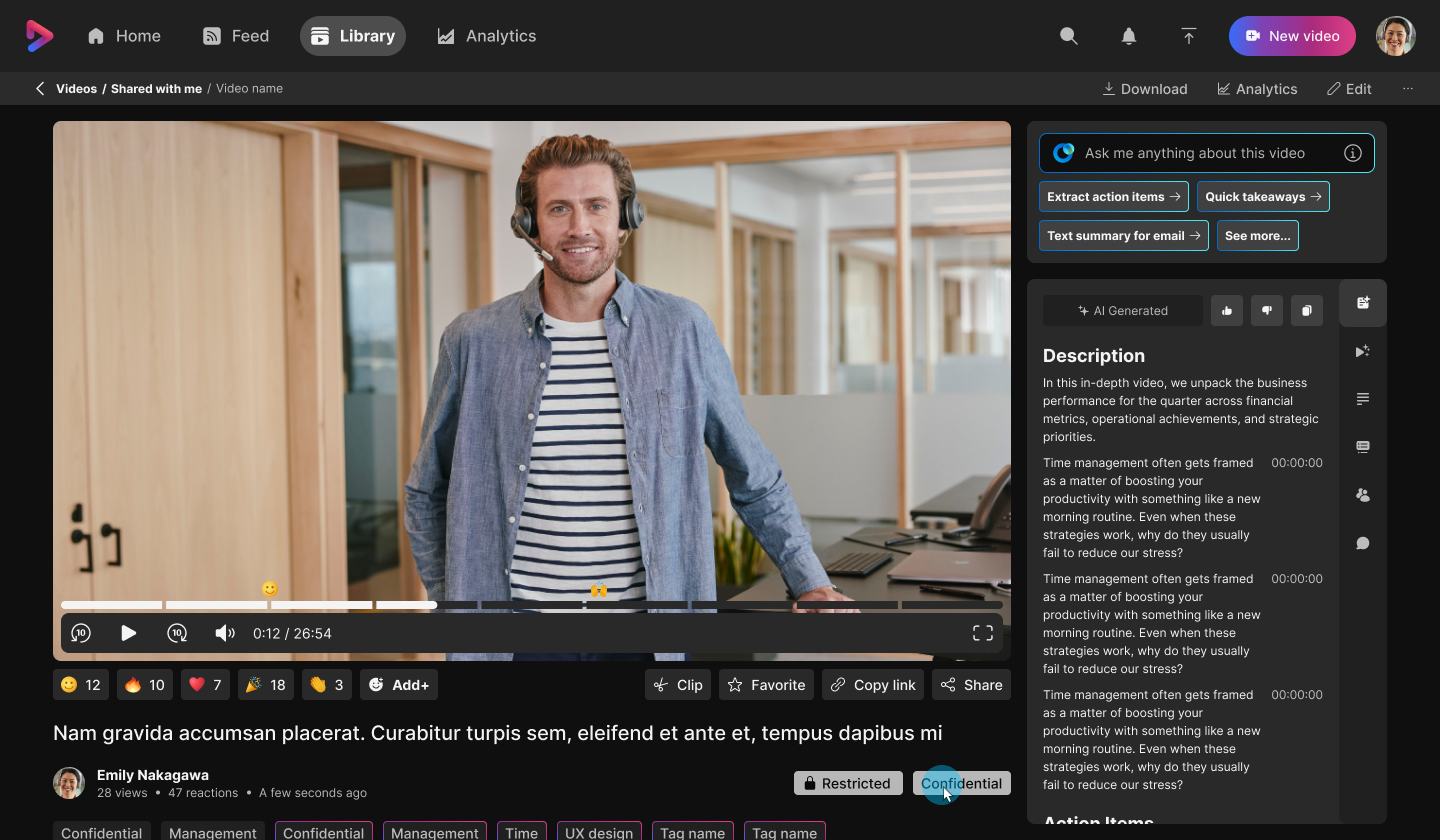Thumbs up the AI generated description
This screenshot has height=840, width=1440.
coord(1226,310)
